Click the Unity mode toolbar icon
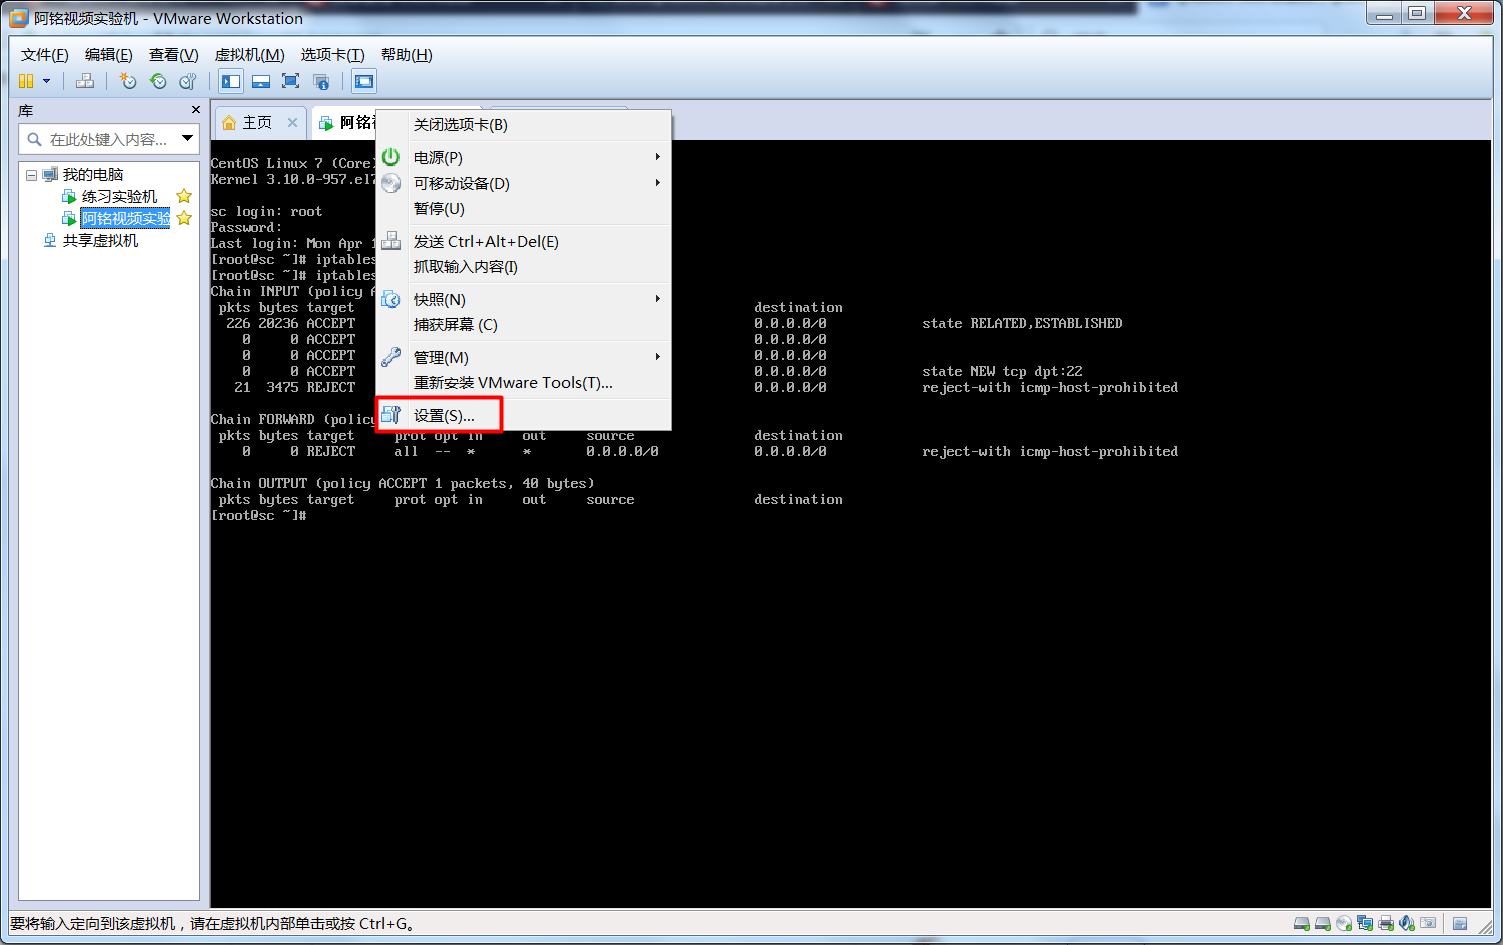The image size is (1503, 945). (321, 81)
